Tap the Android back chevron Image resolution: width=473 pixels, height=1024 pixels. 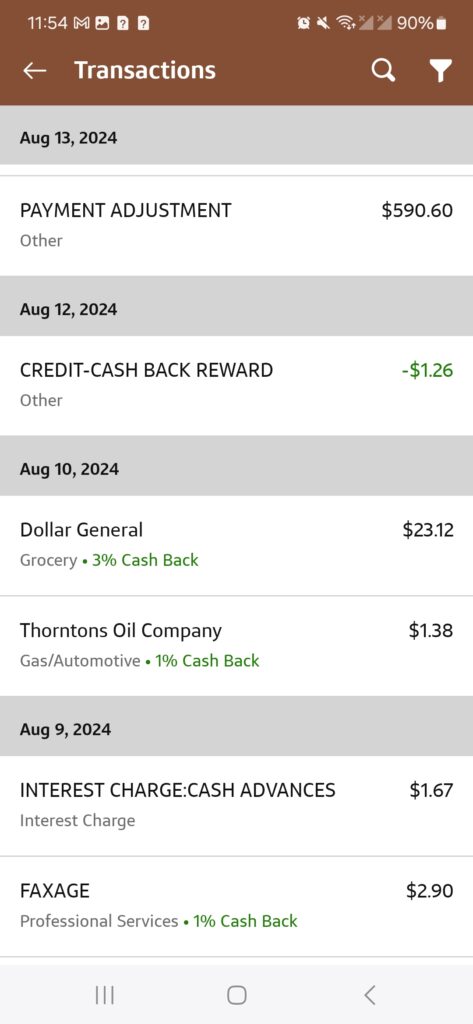(369, 995)
